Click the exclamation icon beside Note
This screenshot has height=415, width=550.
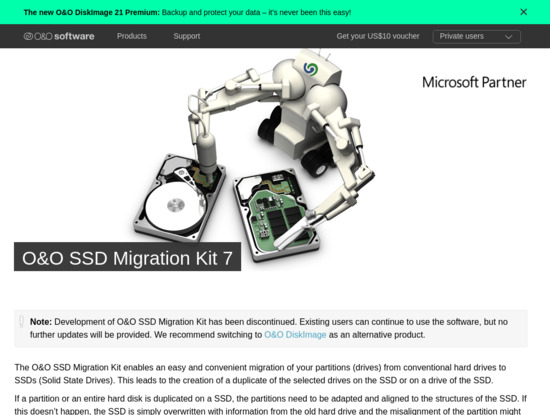click(21, 321)
